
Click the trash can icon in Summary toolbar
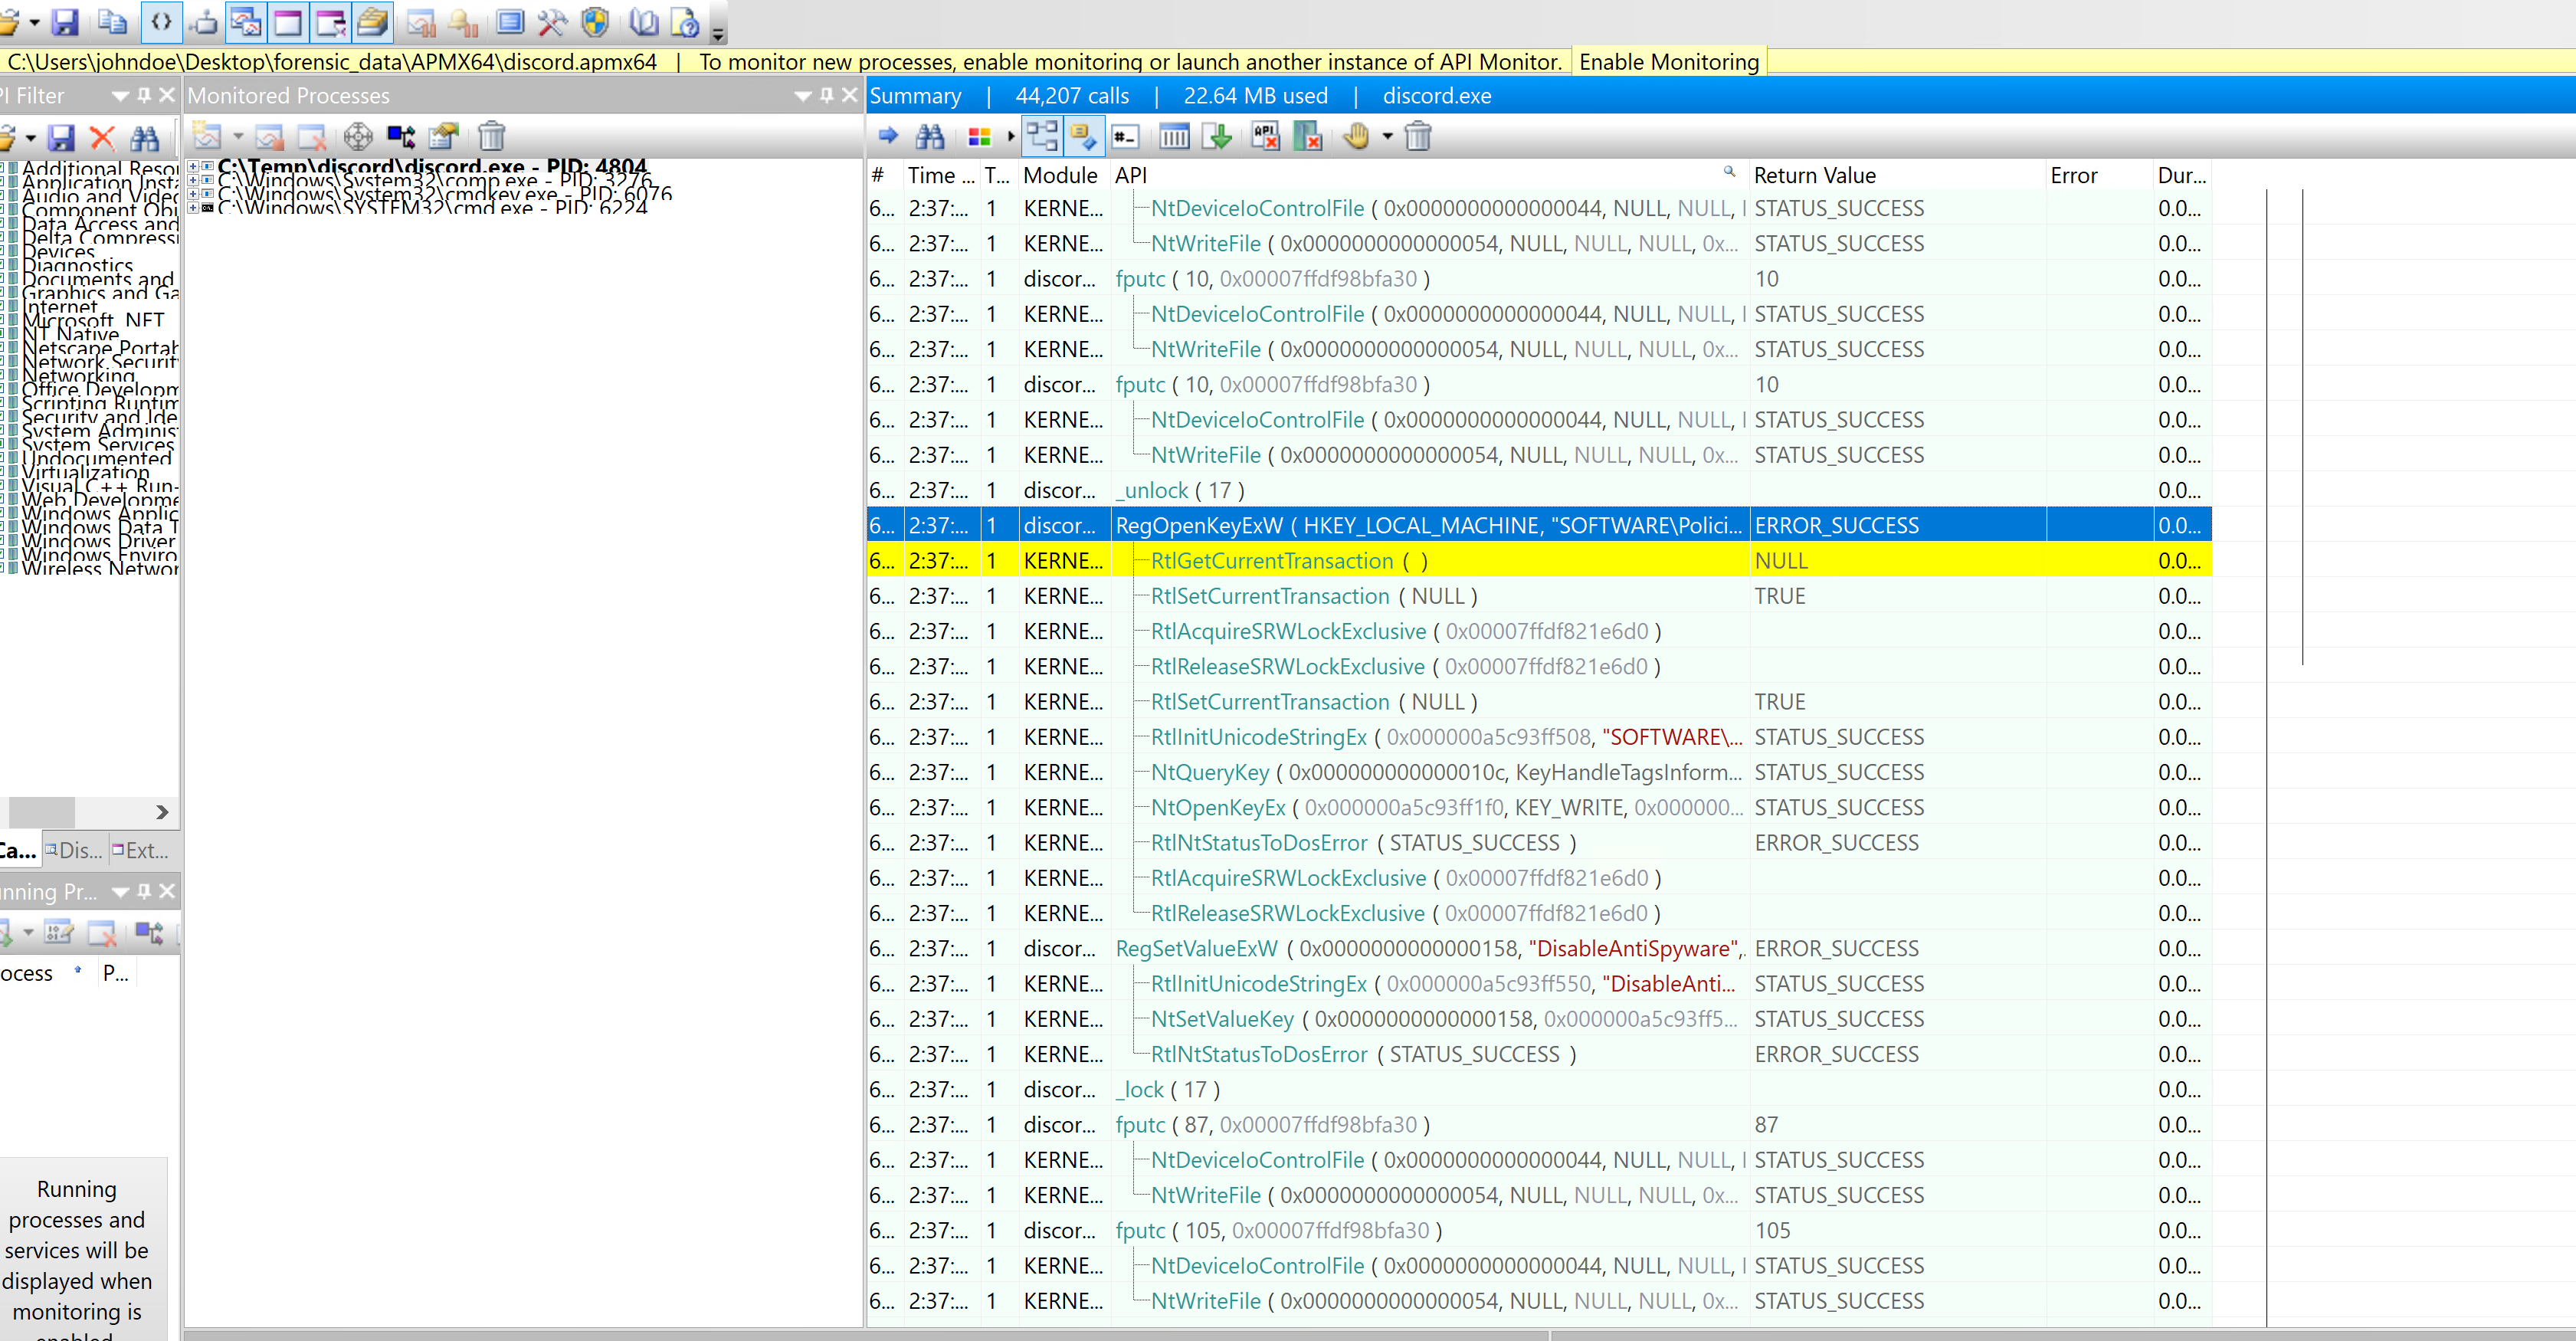point(1418,136)
